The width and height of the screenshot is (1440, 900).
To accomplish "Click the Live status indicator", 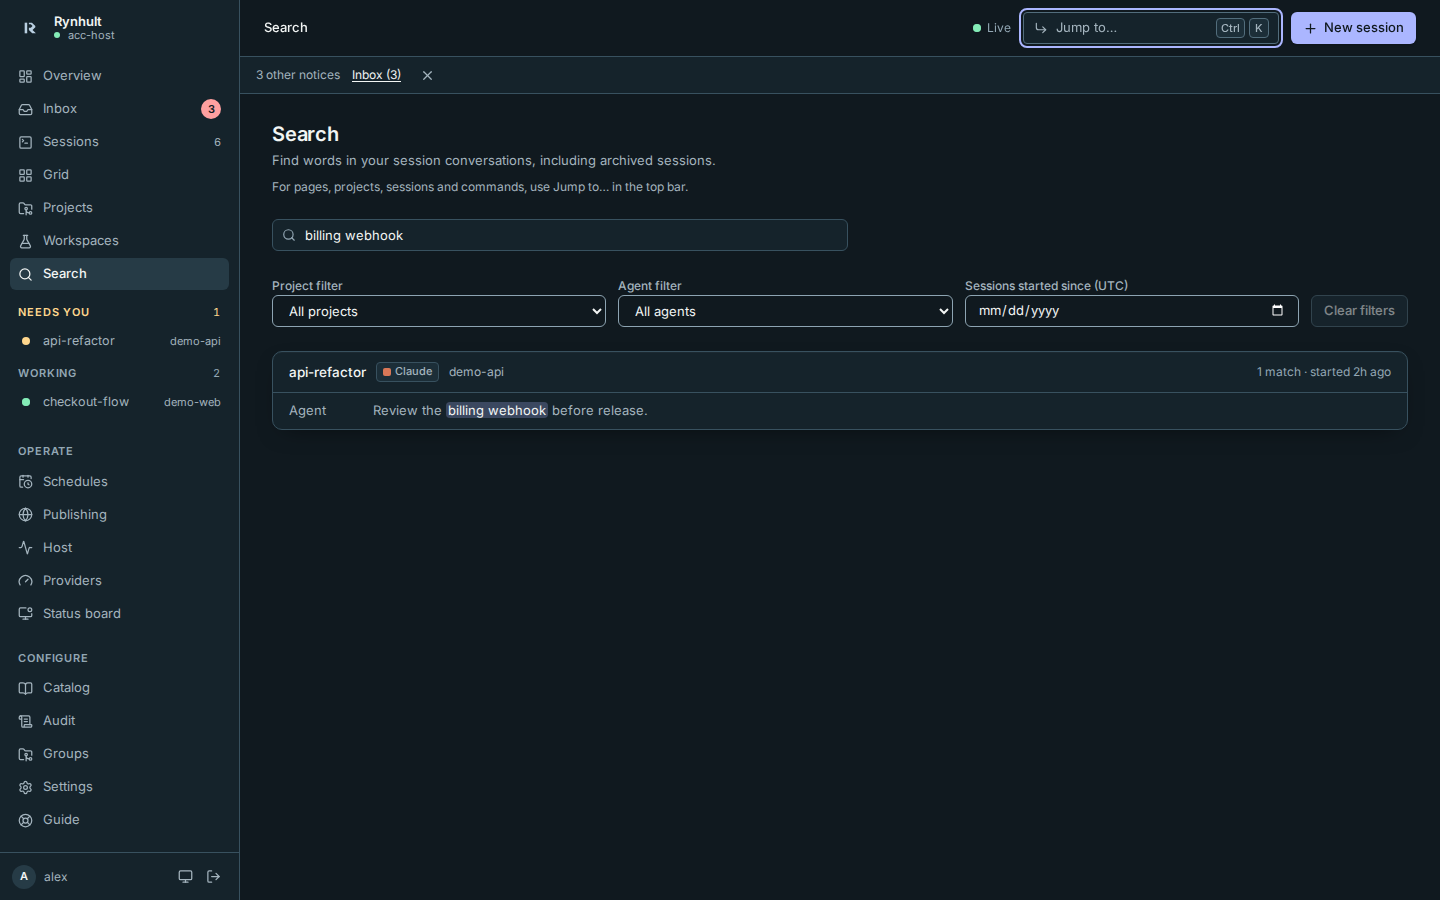I will tap(991, 28).
